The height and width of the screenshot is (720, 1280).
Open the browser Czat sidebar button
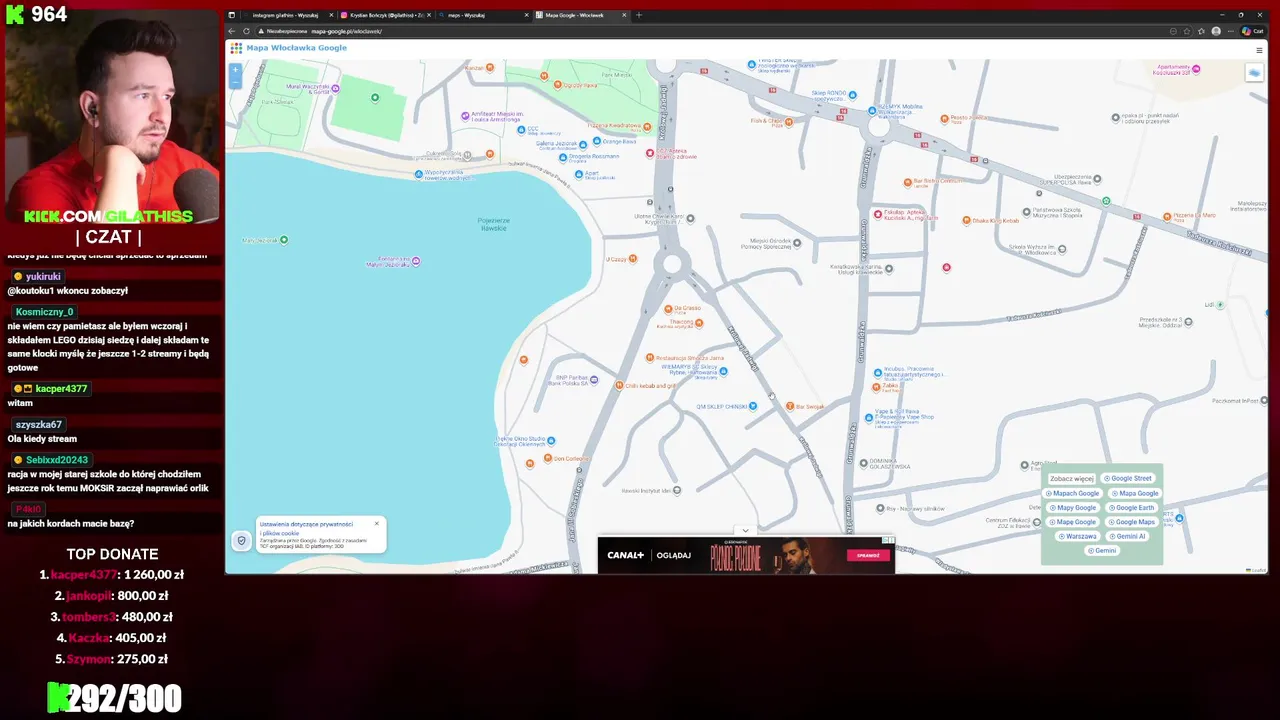(1253, 31)
